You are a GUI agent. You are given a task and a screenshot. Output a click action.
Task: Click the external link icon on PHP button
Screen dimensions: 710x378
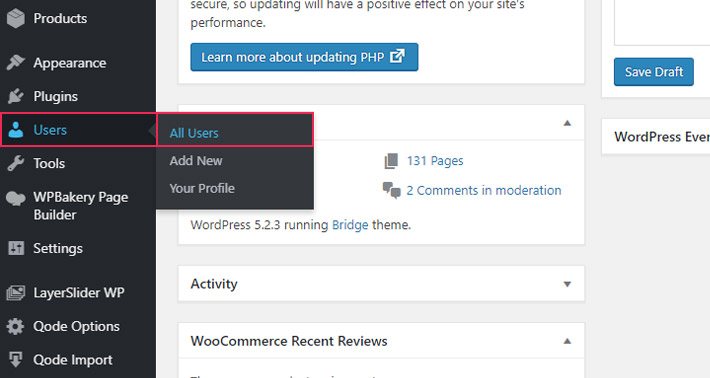pos(397,56)
